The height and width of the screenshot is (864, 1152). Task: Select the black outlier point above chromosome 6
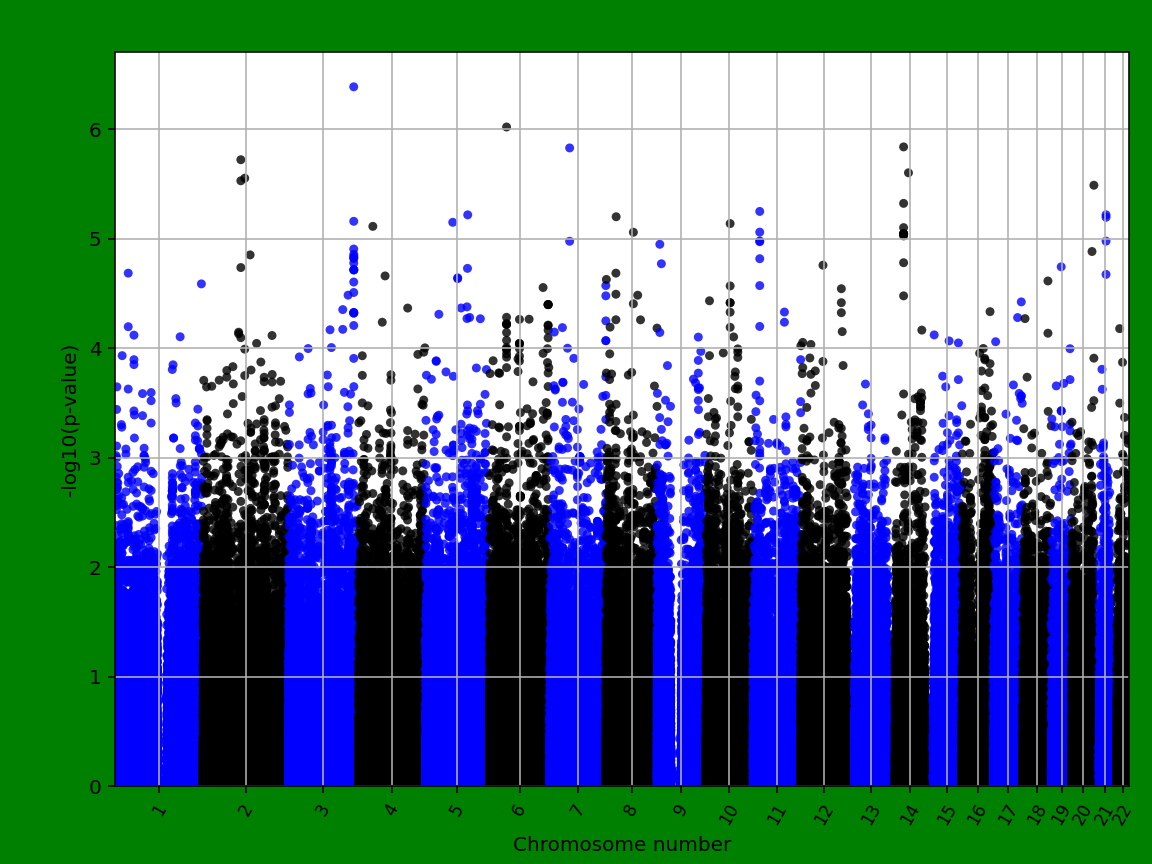point(505,126)
